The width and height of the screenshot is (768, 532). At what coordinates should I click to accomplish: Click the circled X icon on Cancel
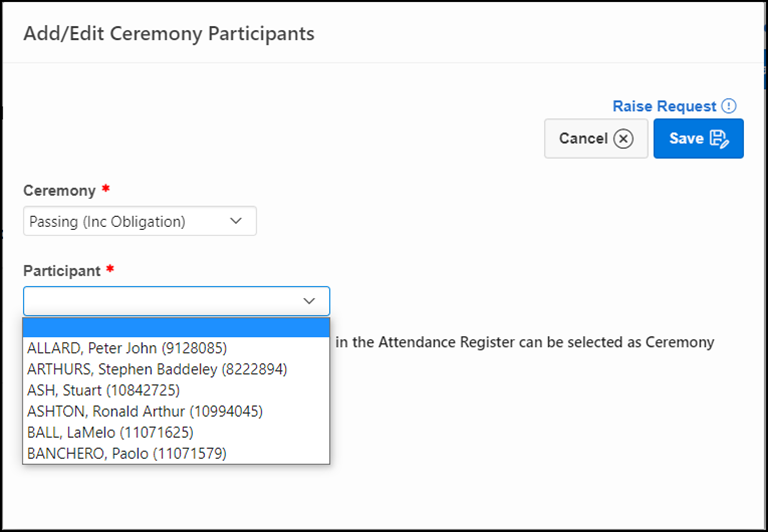[x=624, y=138]
